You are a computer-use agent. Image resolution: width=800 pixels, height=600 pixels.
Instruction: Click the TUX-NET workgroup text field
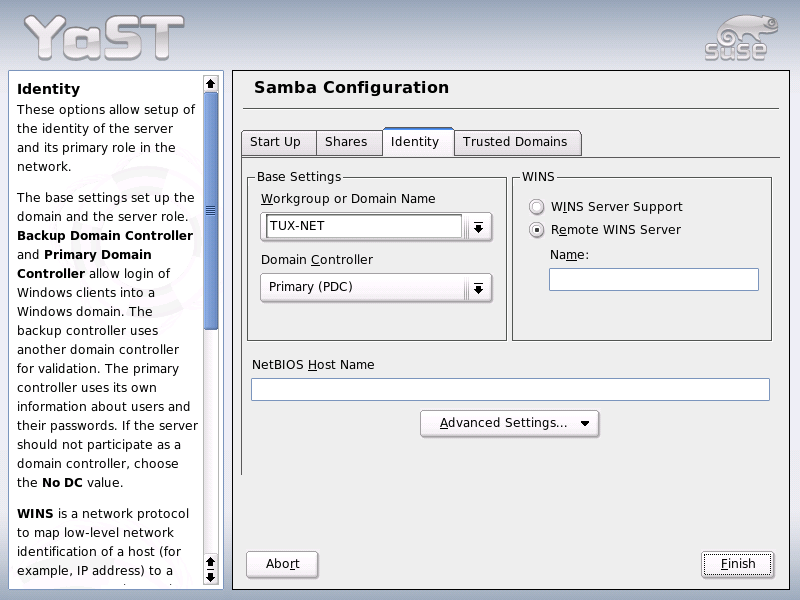pyautogui.click(x=364, y=226)
